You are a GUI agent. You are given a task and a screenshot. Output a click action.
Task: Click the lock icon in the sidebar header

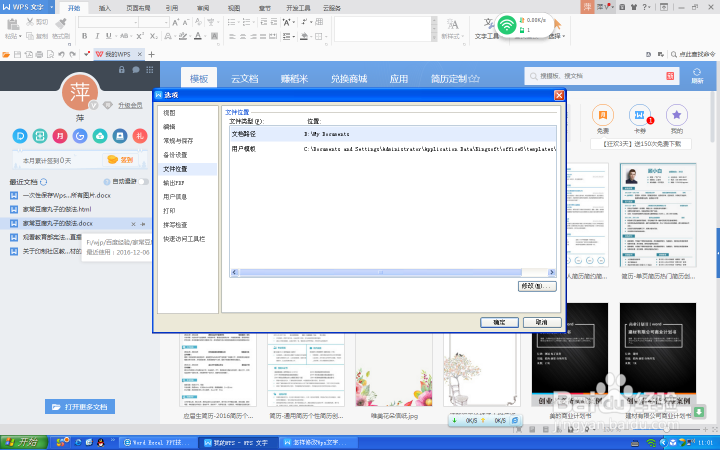pyautogui.click(x=122, y=70)
